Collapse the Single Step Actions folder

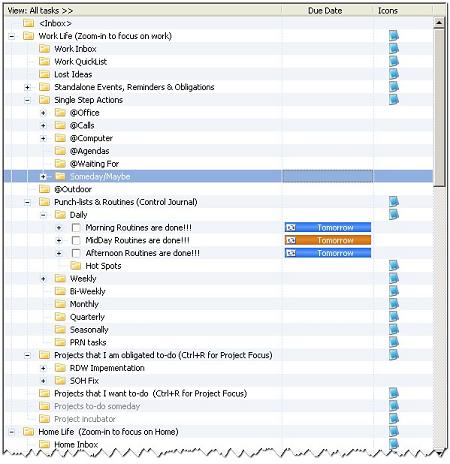(27, 100)
